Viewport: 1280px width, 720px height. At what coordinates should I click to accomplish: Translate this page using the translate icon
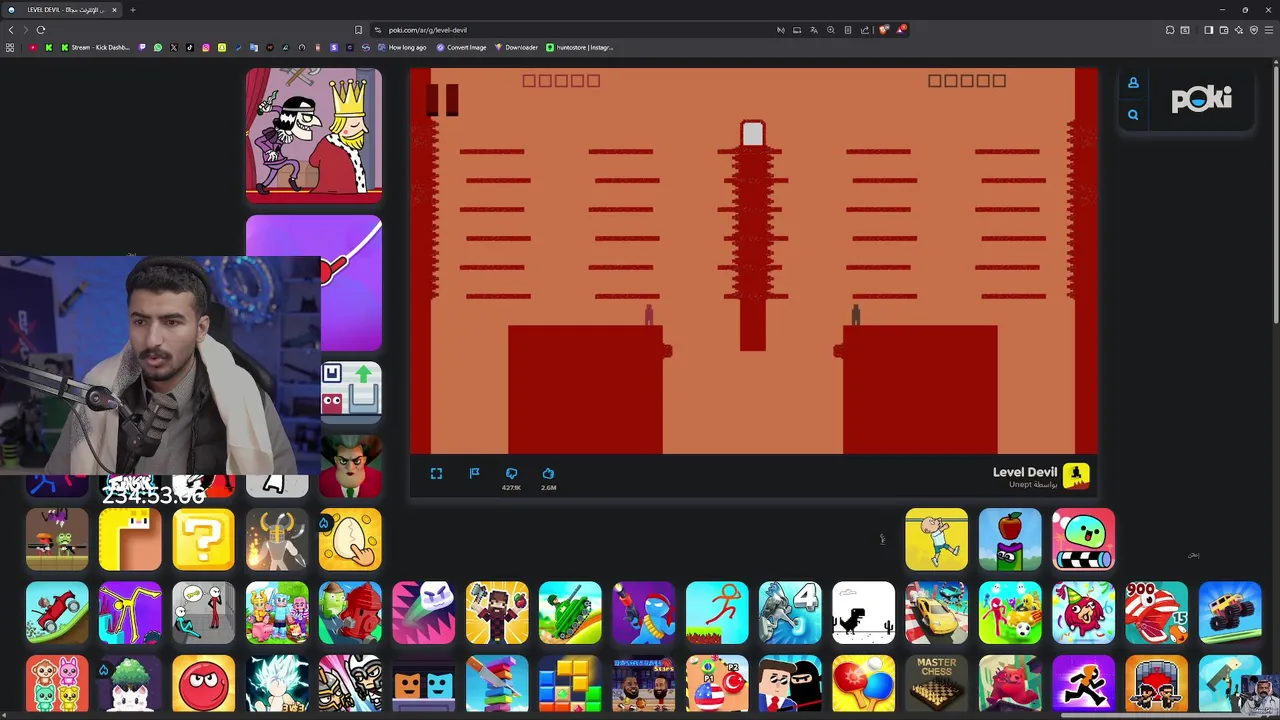[x=814, y=30]
